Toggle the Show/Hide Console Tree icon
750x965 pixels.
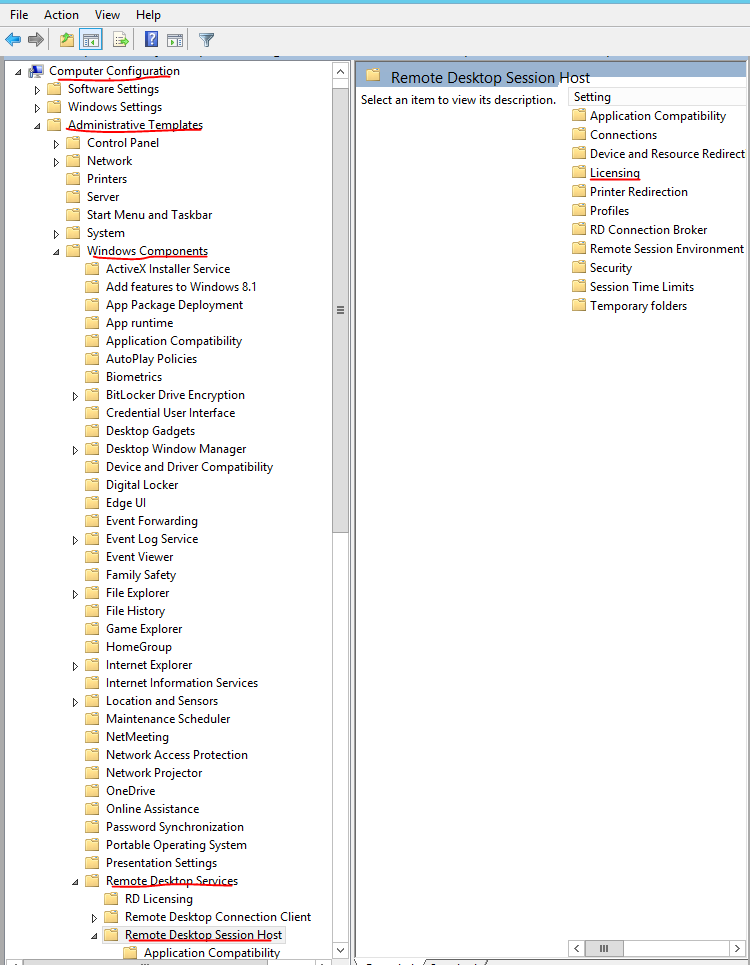91,41
